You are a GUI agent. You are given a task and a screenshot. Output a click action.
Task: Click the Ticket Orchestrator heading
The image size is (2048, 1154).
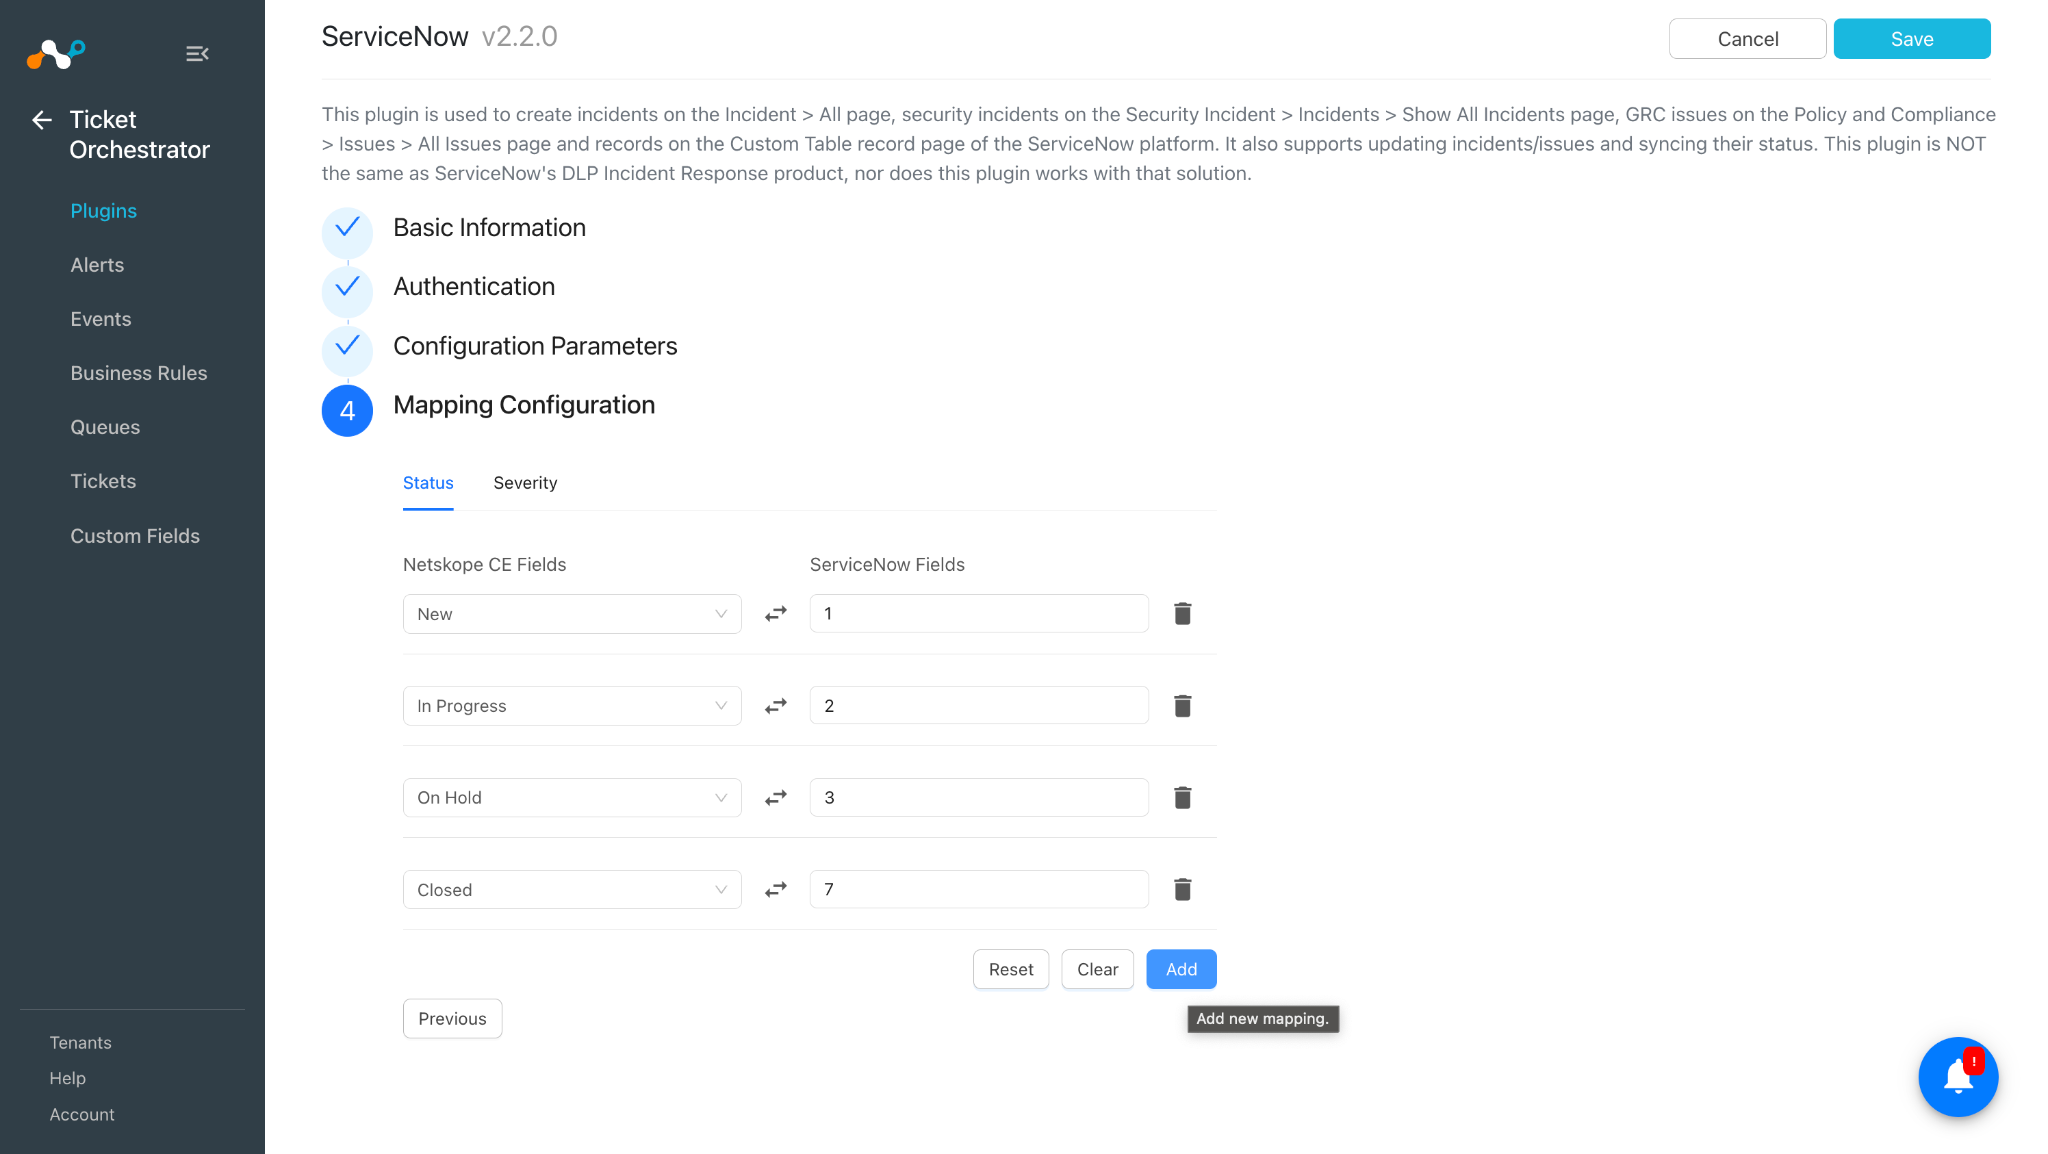tap(140, 135)
